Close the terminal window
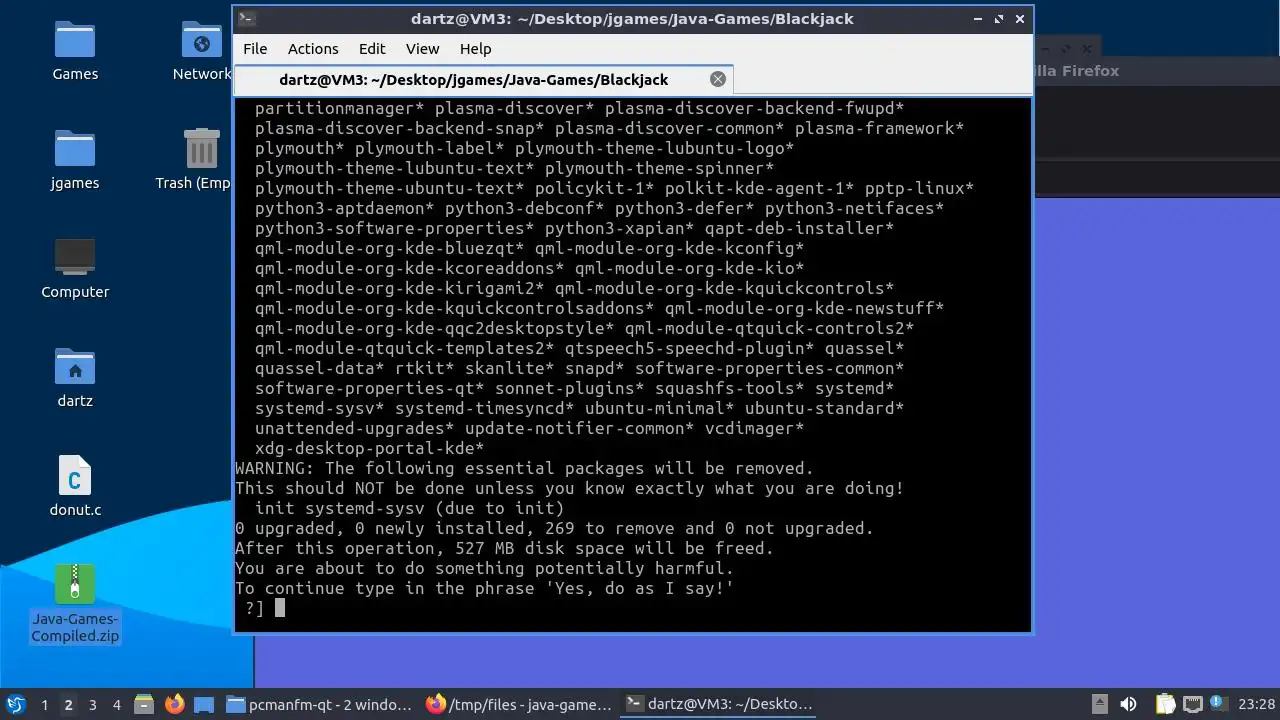Image resolution: width=1280 pixels, height=720 pixels. click(x=1020, y=18)
